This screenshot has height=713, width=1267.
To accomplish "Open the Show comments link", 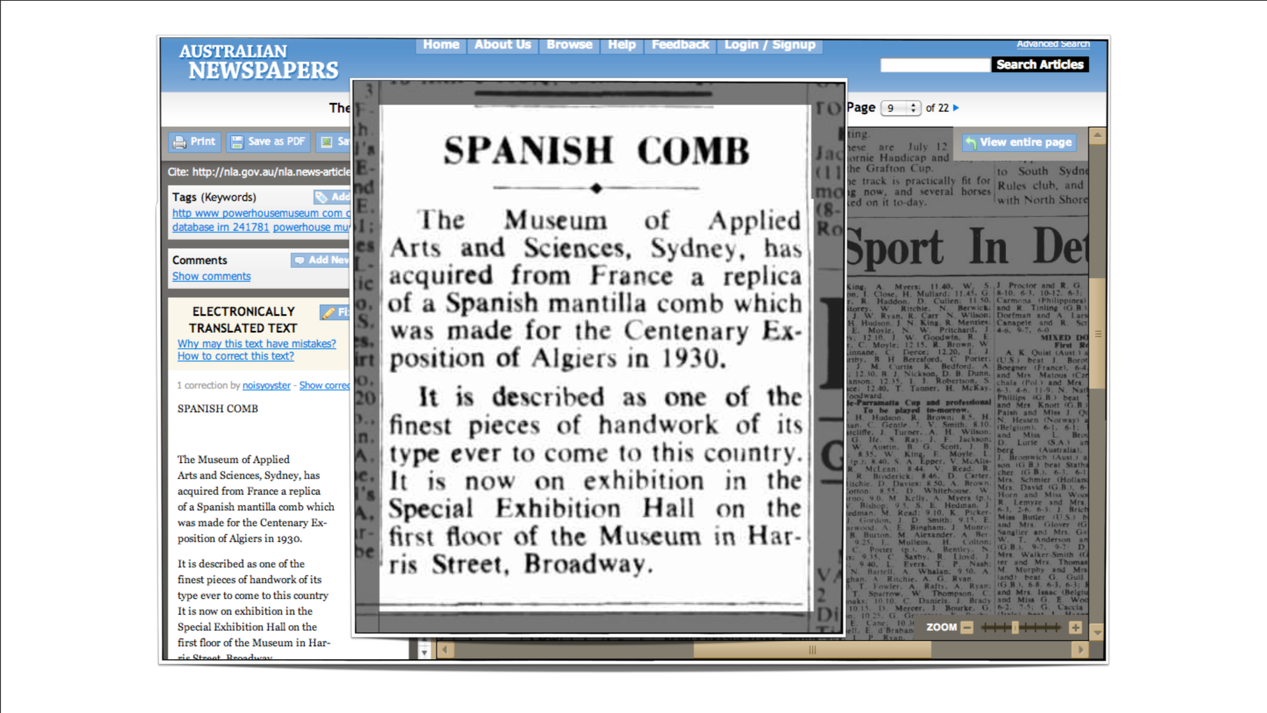I will 211,277.
